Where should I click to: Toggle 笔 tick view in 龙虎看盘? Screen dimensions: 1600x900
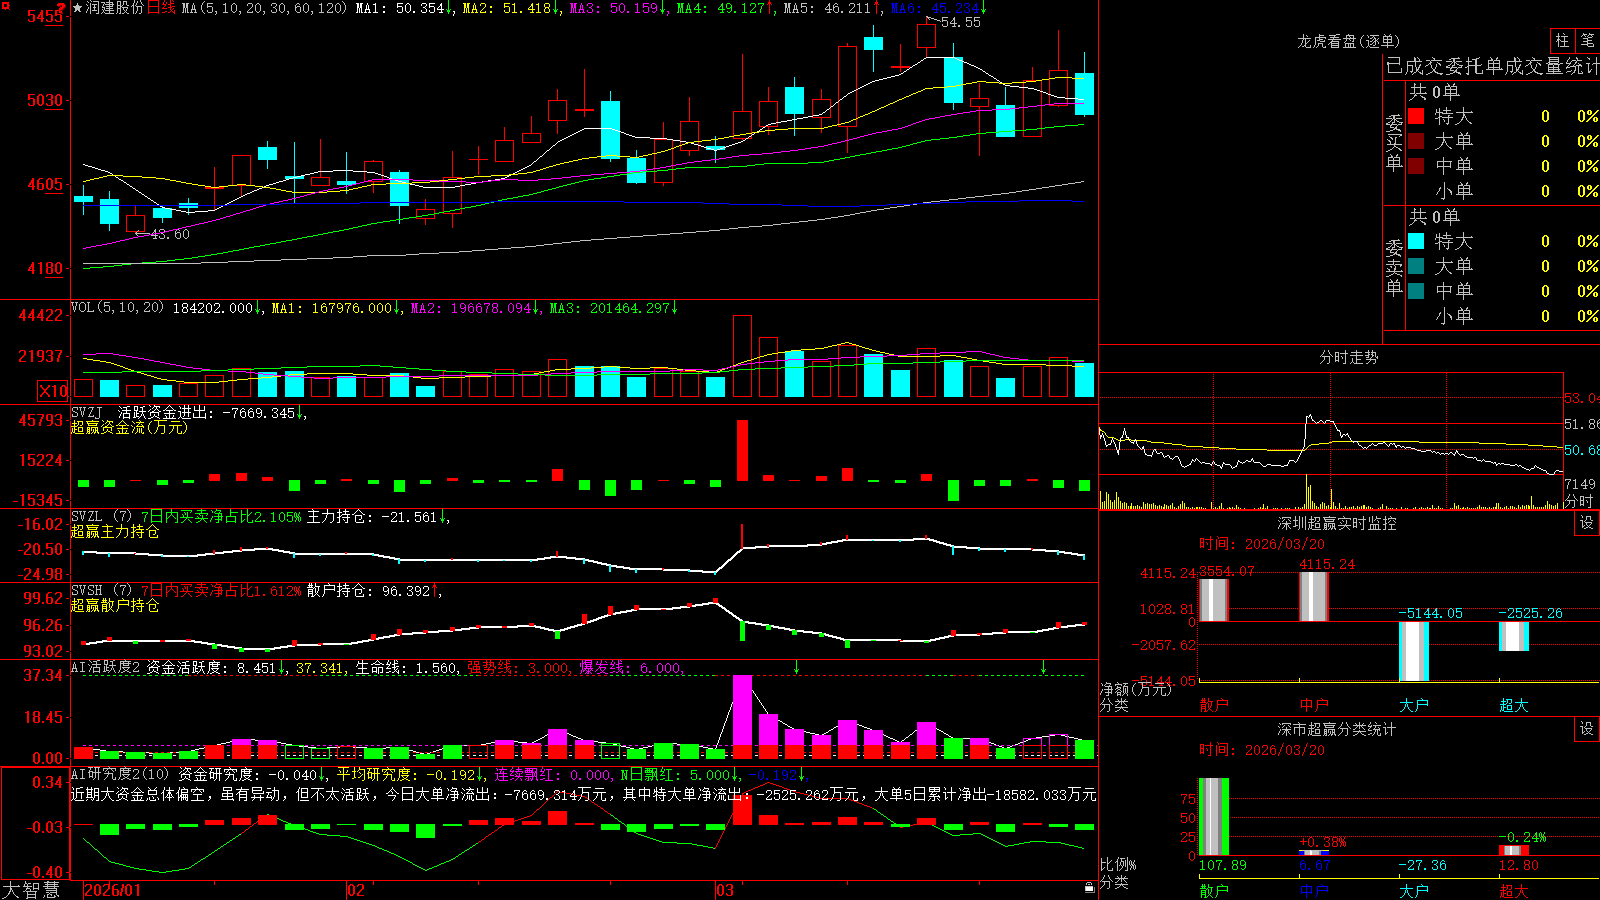tap(1588, 41)
